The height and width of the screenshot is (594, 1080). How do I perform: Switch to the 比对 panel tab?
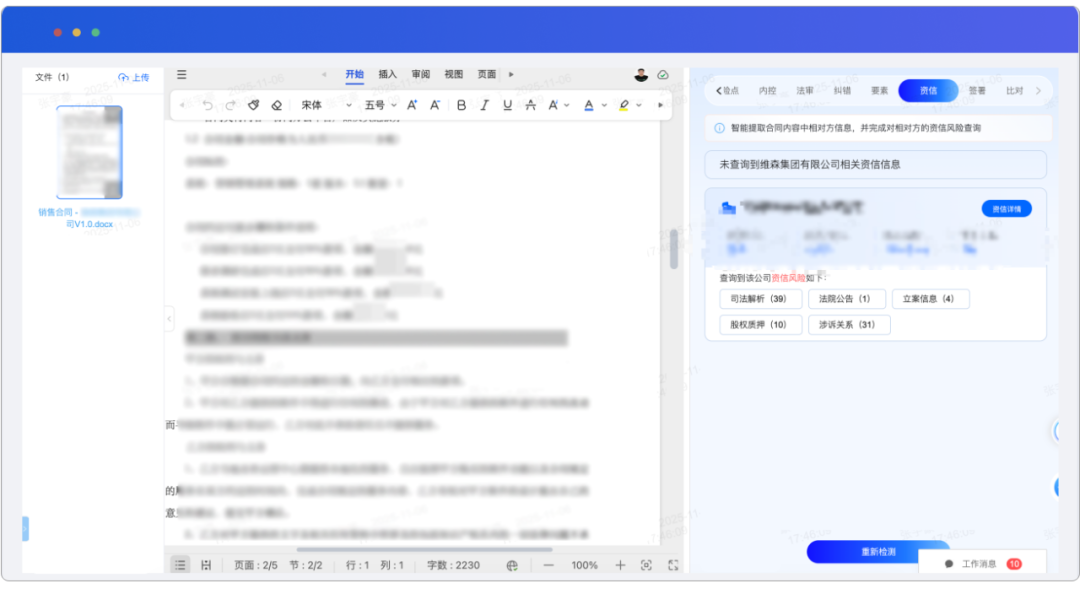[x=1014, y=90]
